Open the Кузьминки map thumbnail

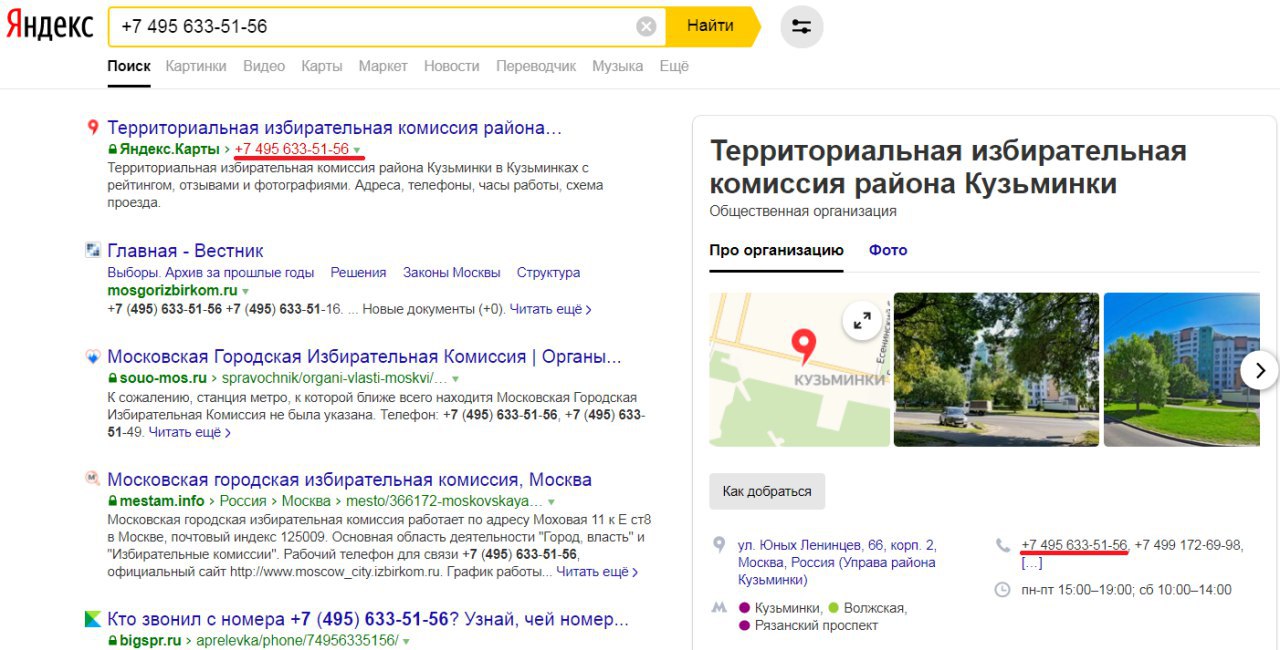[x=799, y=369]
